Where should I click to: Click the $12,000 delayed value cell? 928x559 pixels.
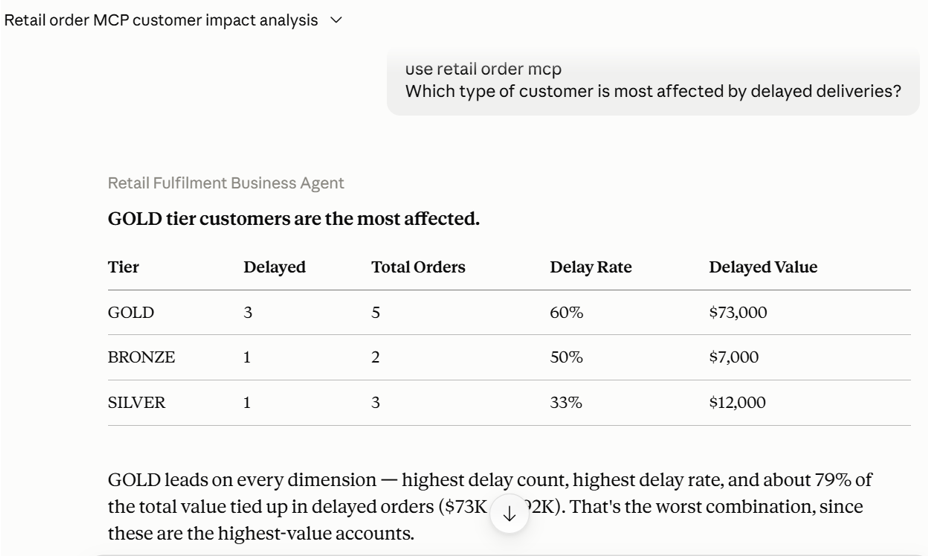pos(737,402)
